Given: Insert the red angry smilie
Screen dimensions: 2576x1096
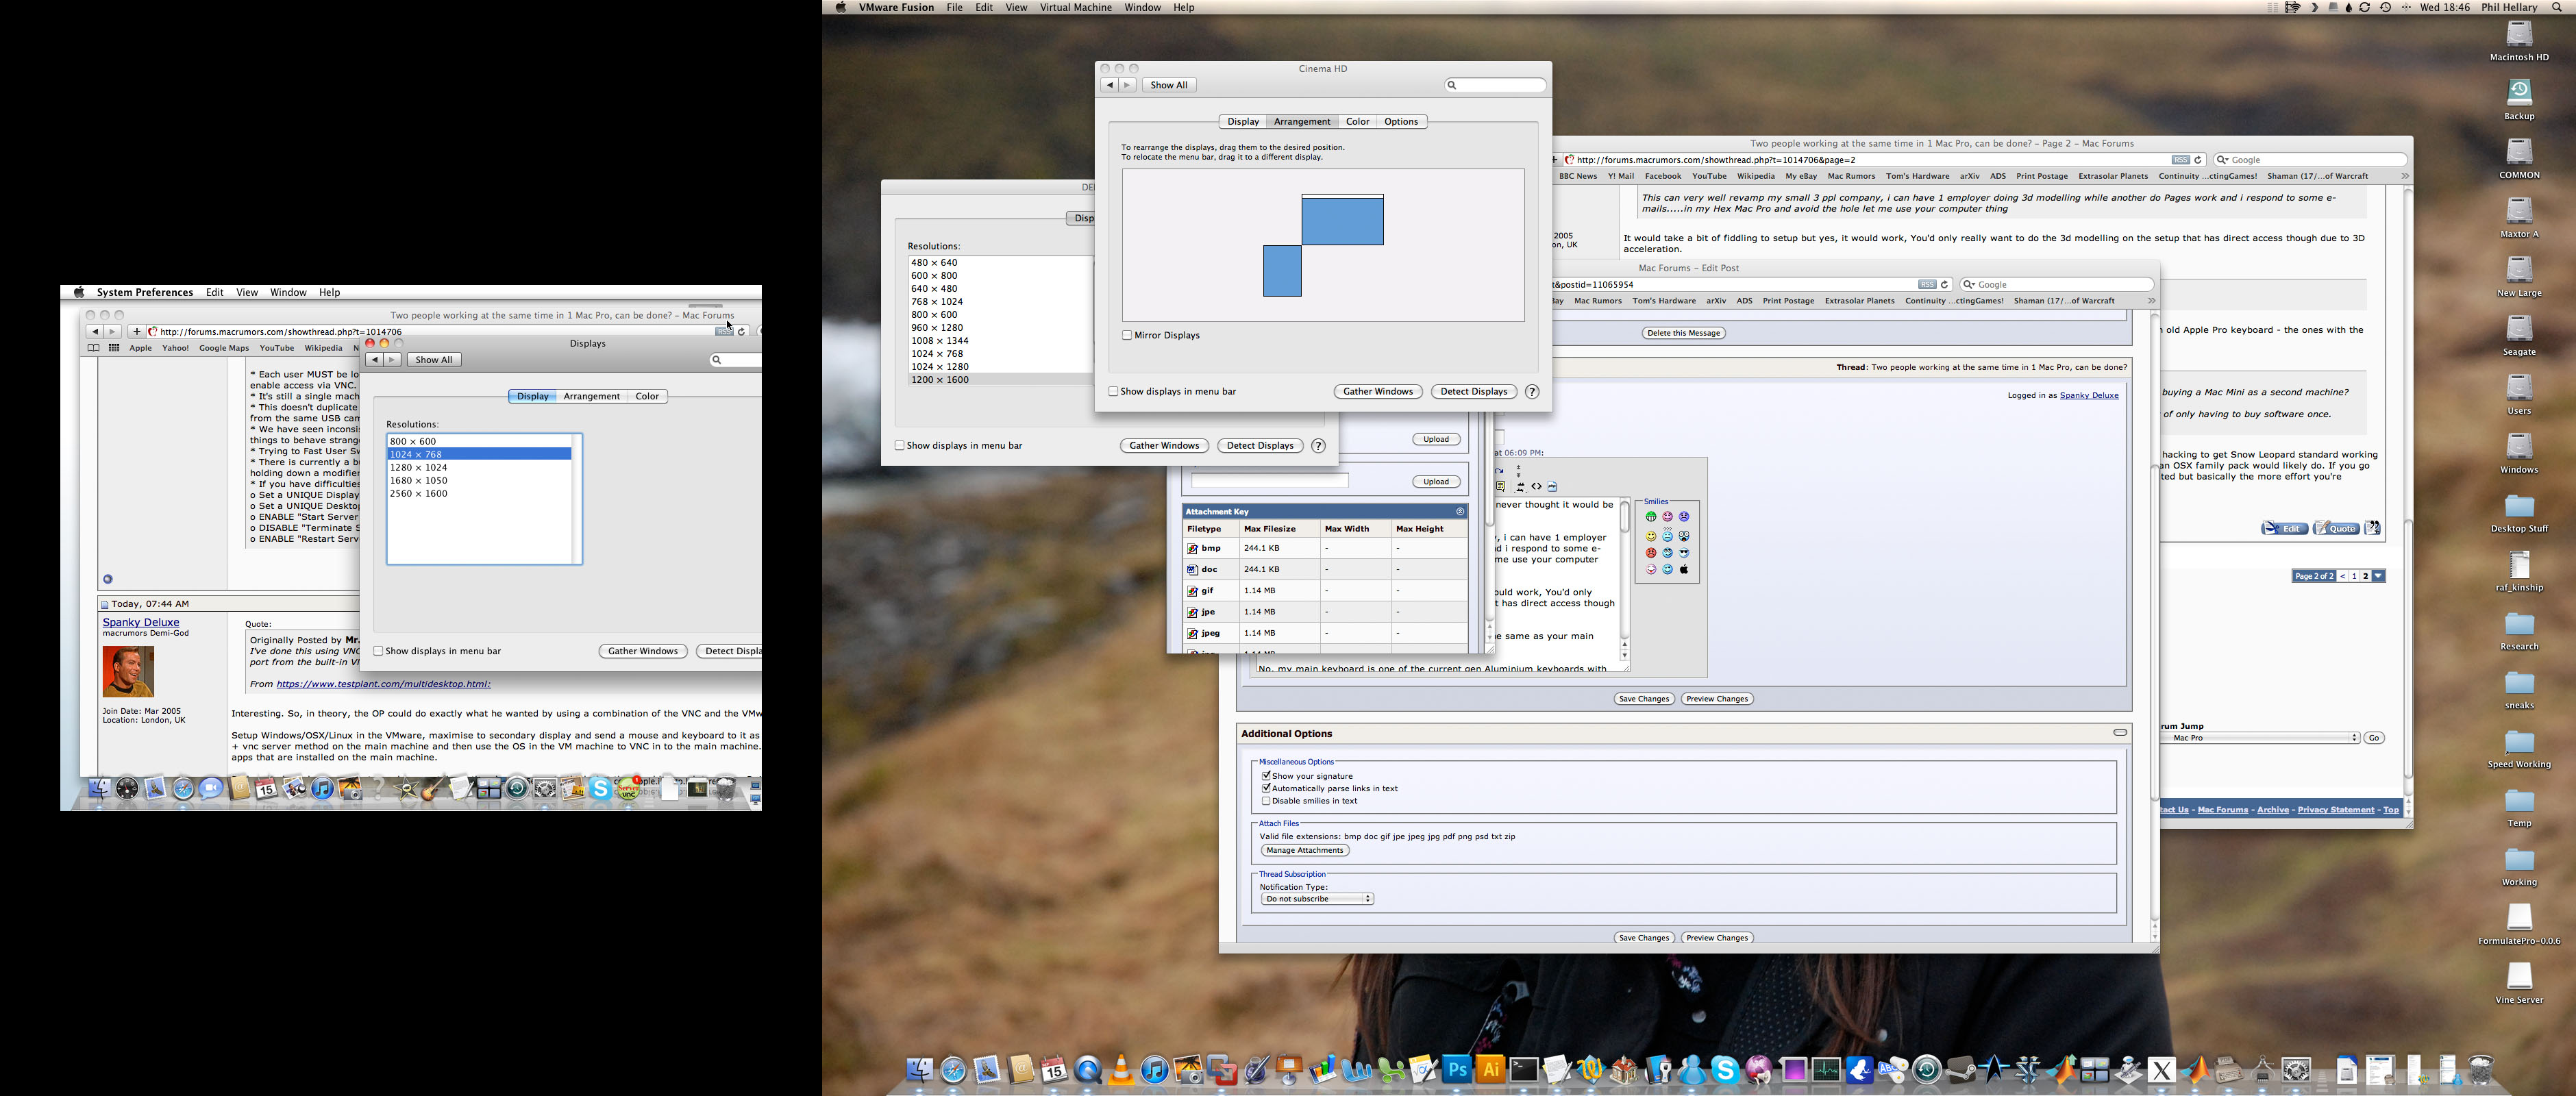Looking at the screenshot, I should [1651, 553].
